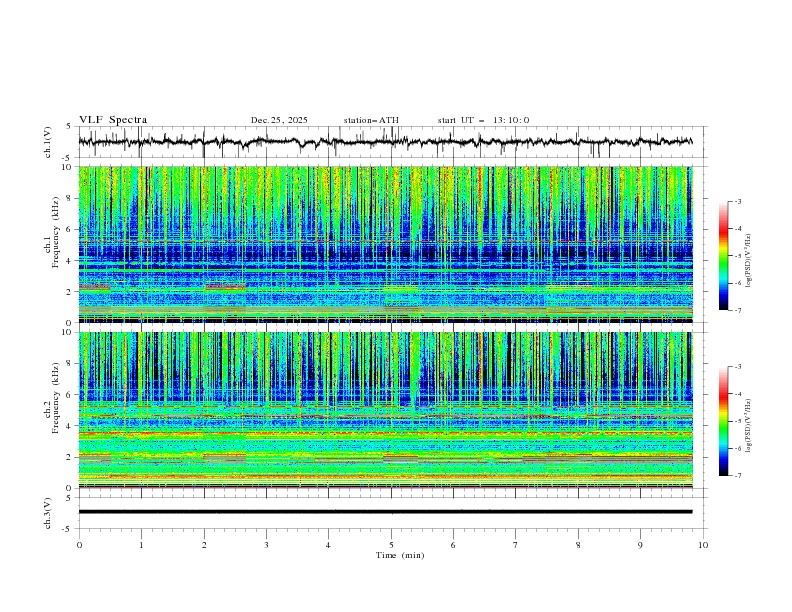Viewport: 792px width, 612px height.
Task: Click time-axis tick label "1"
Action: click(x=141, y=545)
